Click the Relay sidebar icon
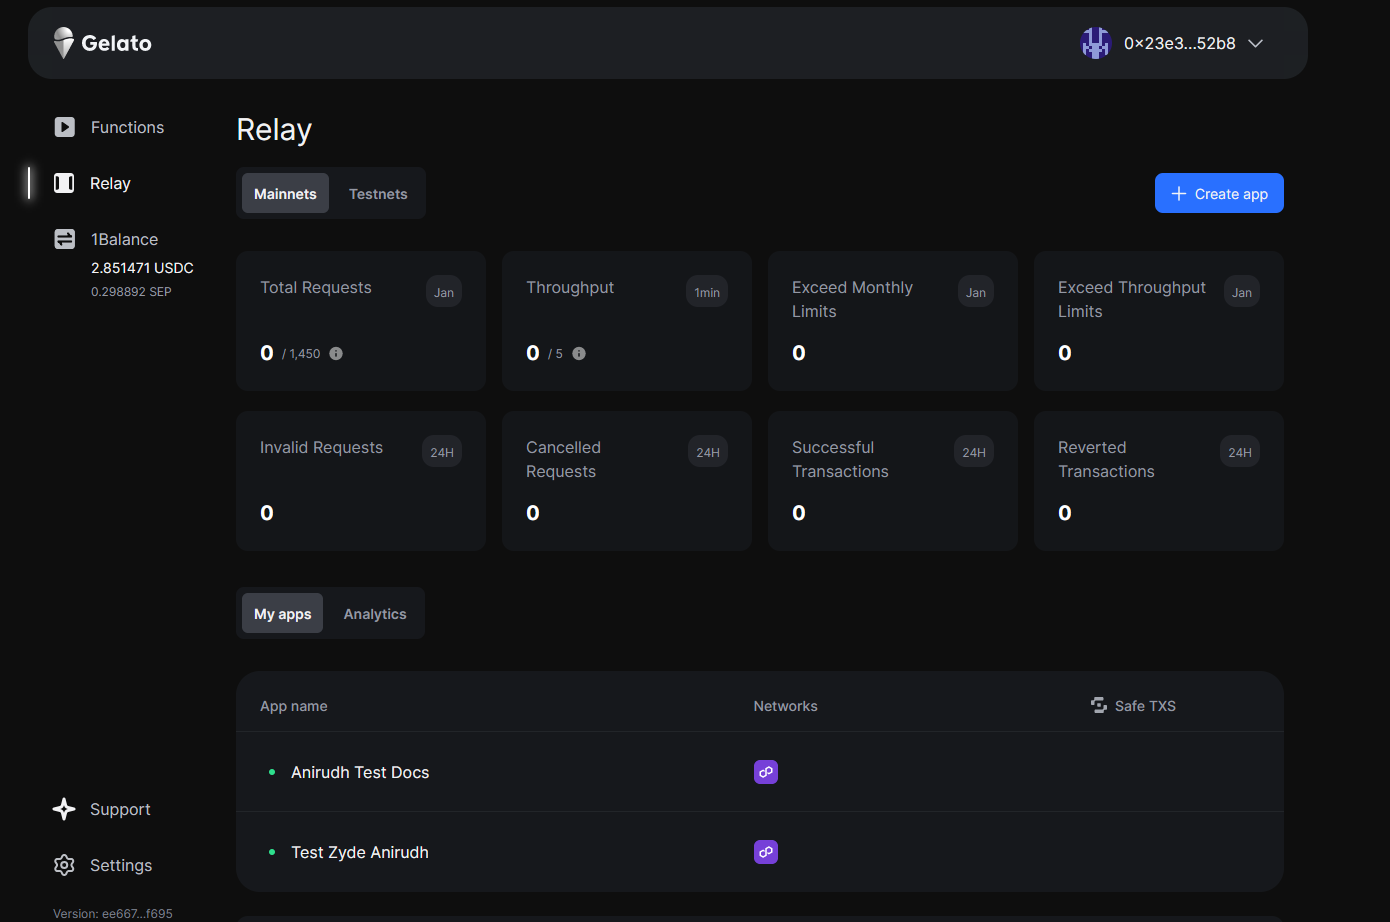1390x922 pixels. [64, 183]
